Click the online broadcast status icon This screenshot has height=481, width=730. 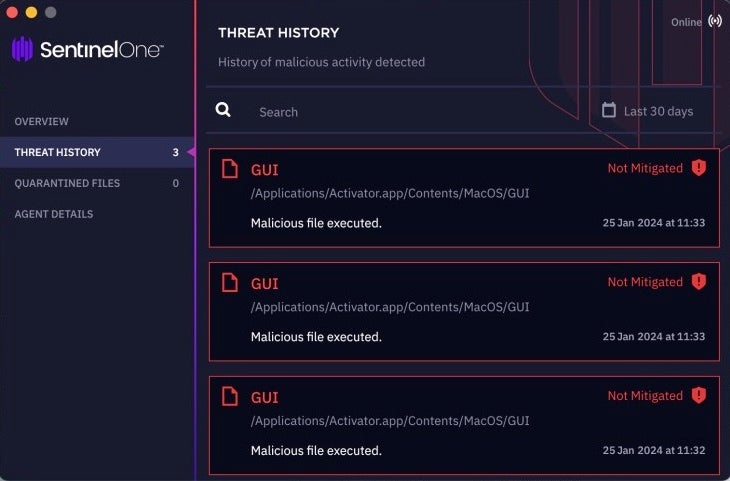point(714,21)
